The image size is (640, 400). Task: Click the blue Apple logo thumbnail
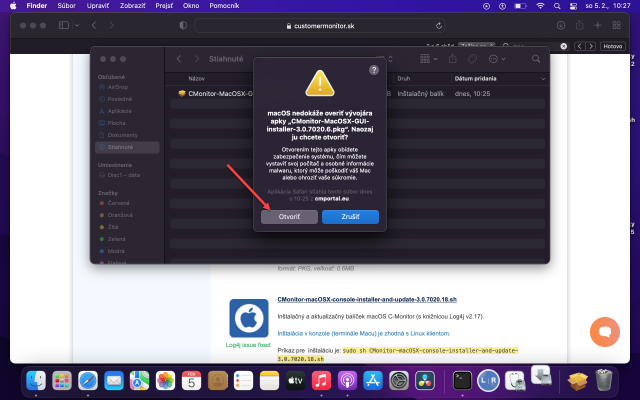click(249, 318)
